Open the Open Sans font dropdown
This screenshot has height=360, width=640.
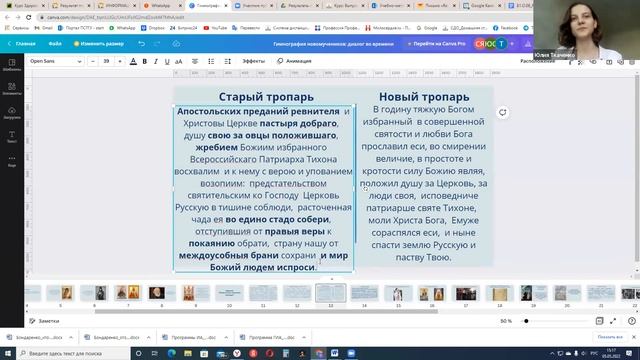click(x=56, y=61)
